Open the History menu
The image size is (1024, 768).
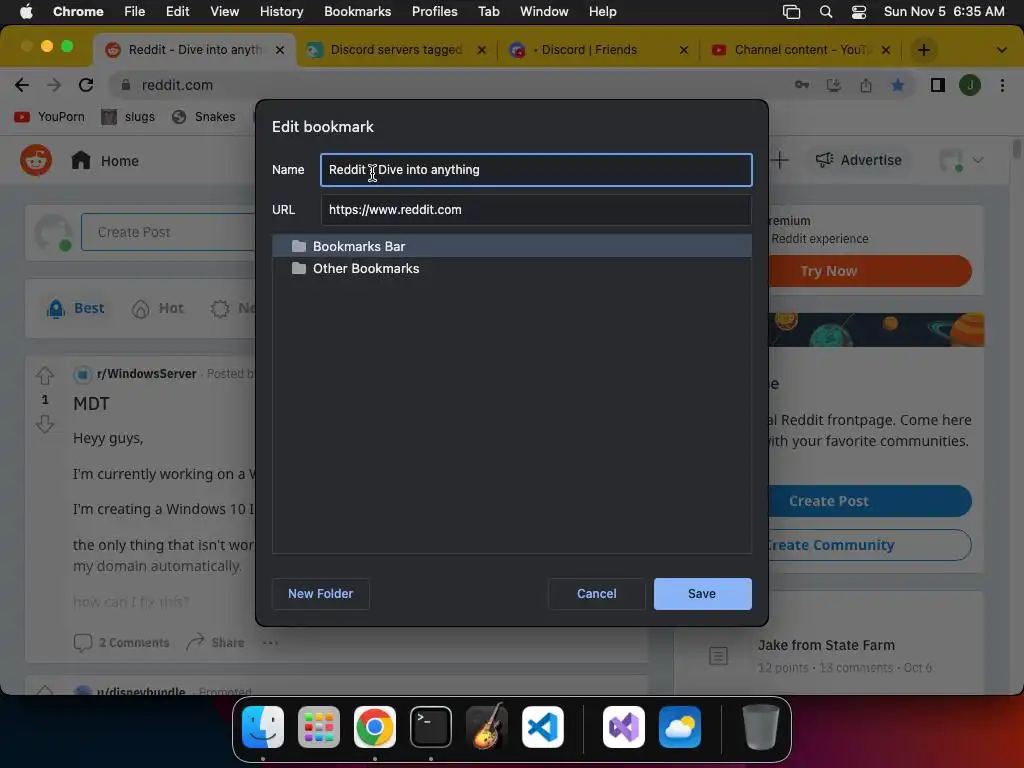pos(281,12)
